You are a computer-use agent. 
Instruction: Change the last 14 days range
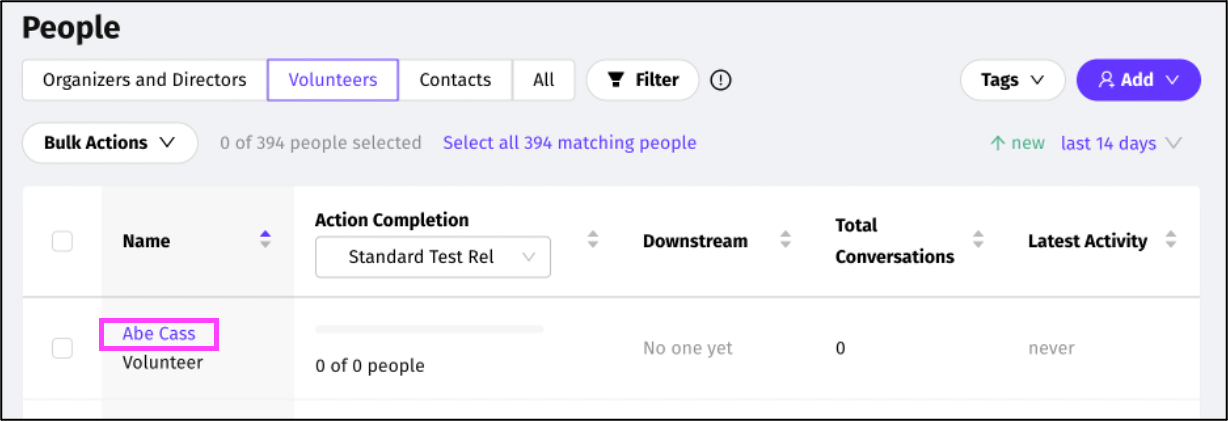(1121, 143)
